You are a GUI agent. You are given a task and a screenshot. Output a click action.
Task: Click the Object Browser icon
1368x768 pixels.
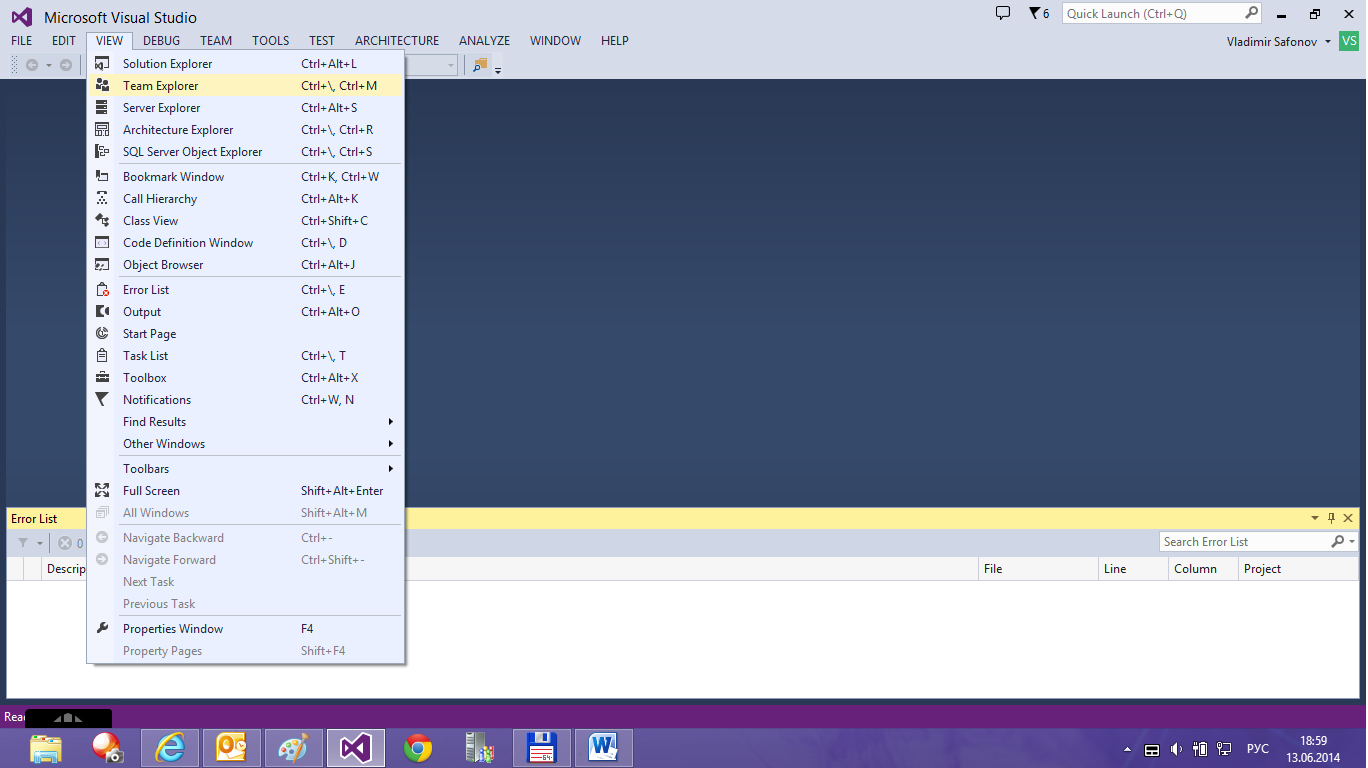102,265
